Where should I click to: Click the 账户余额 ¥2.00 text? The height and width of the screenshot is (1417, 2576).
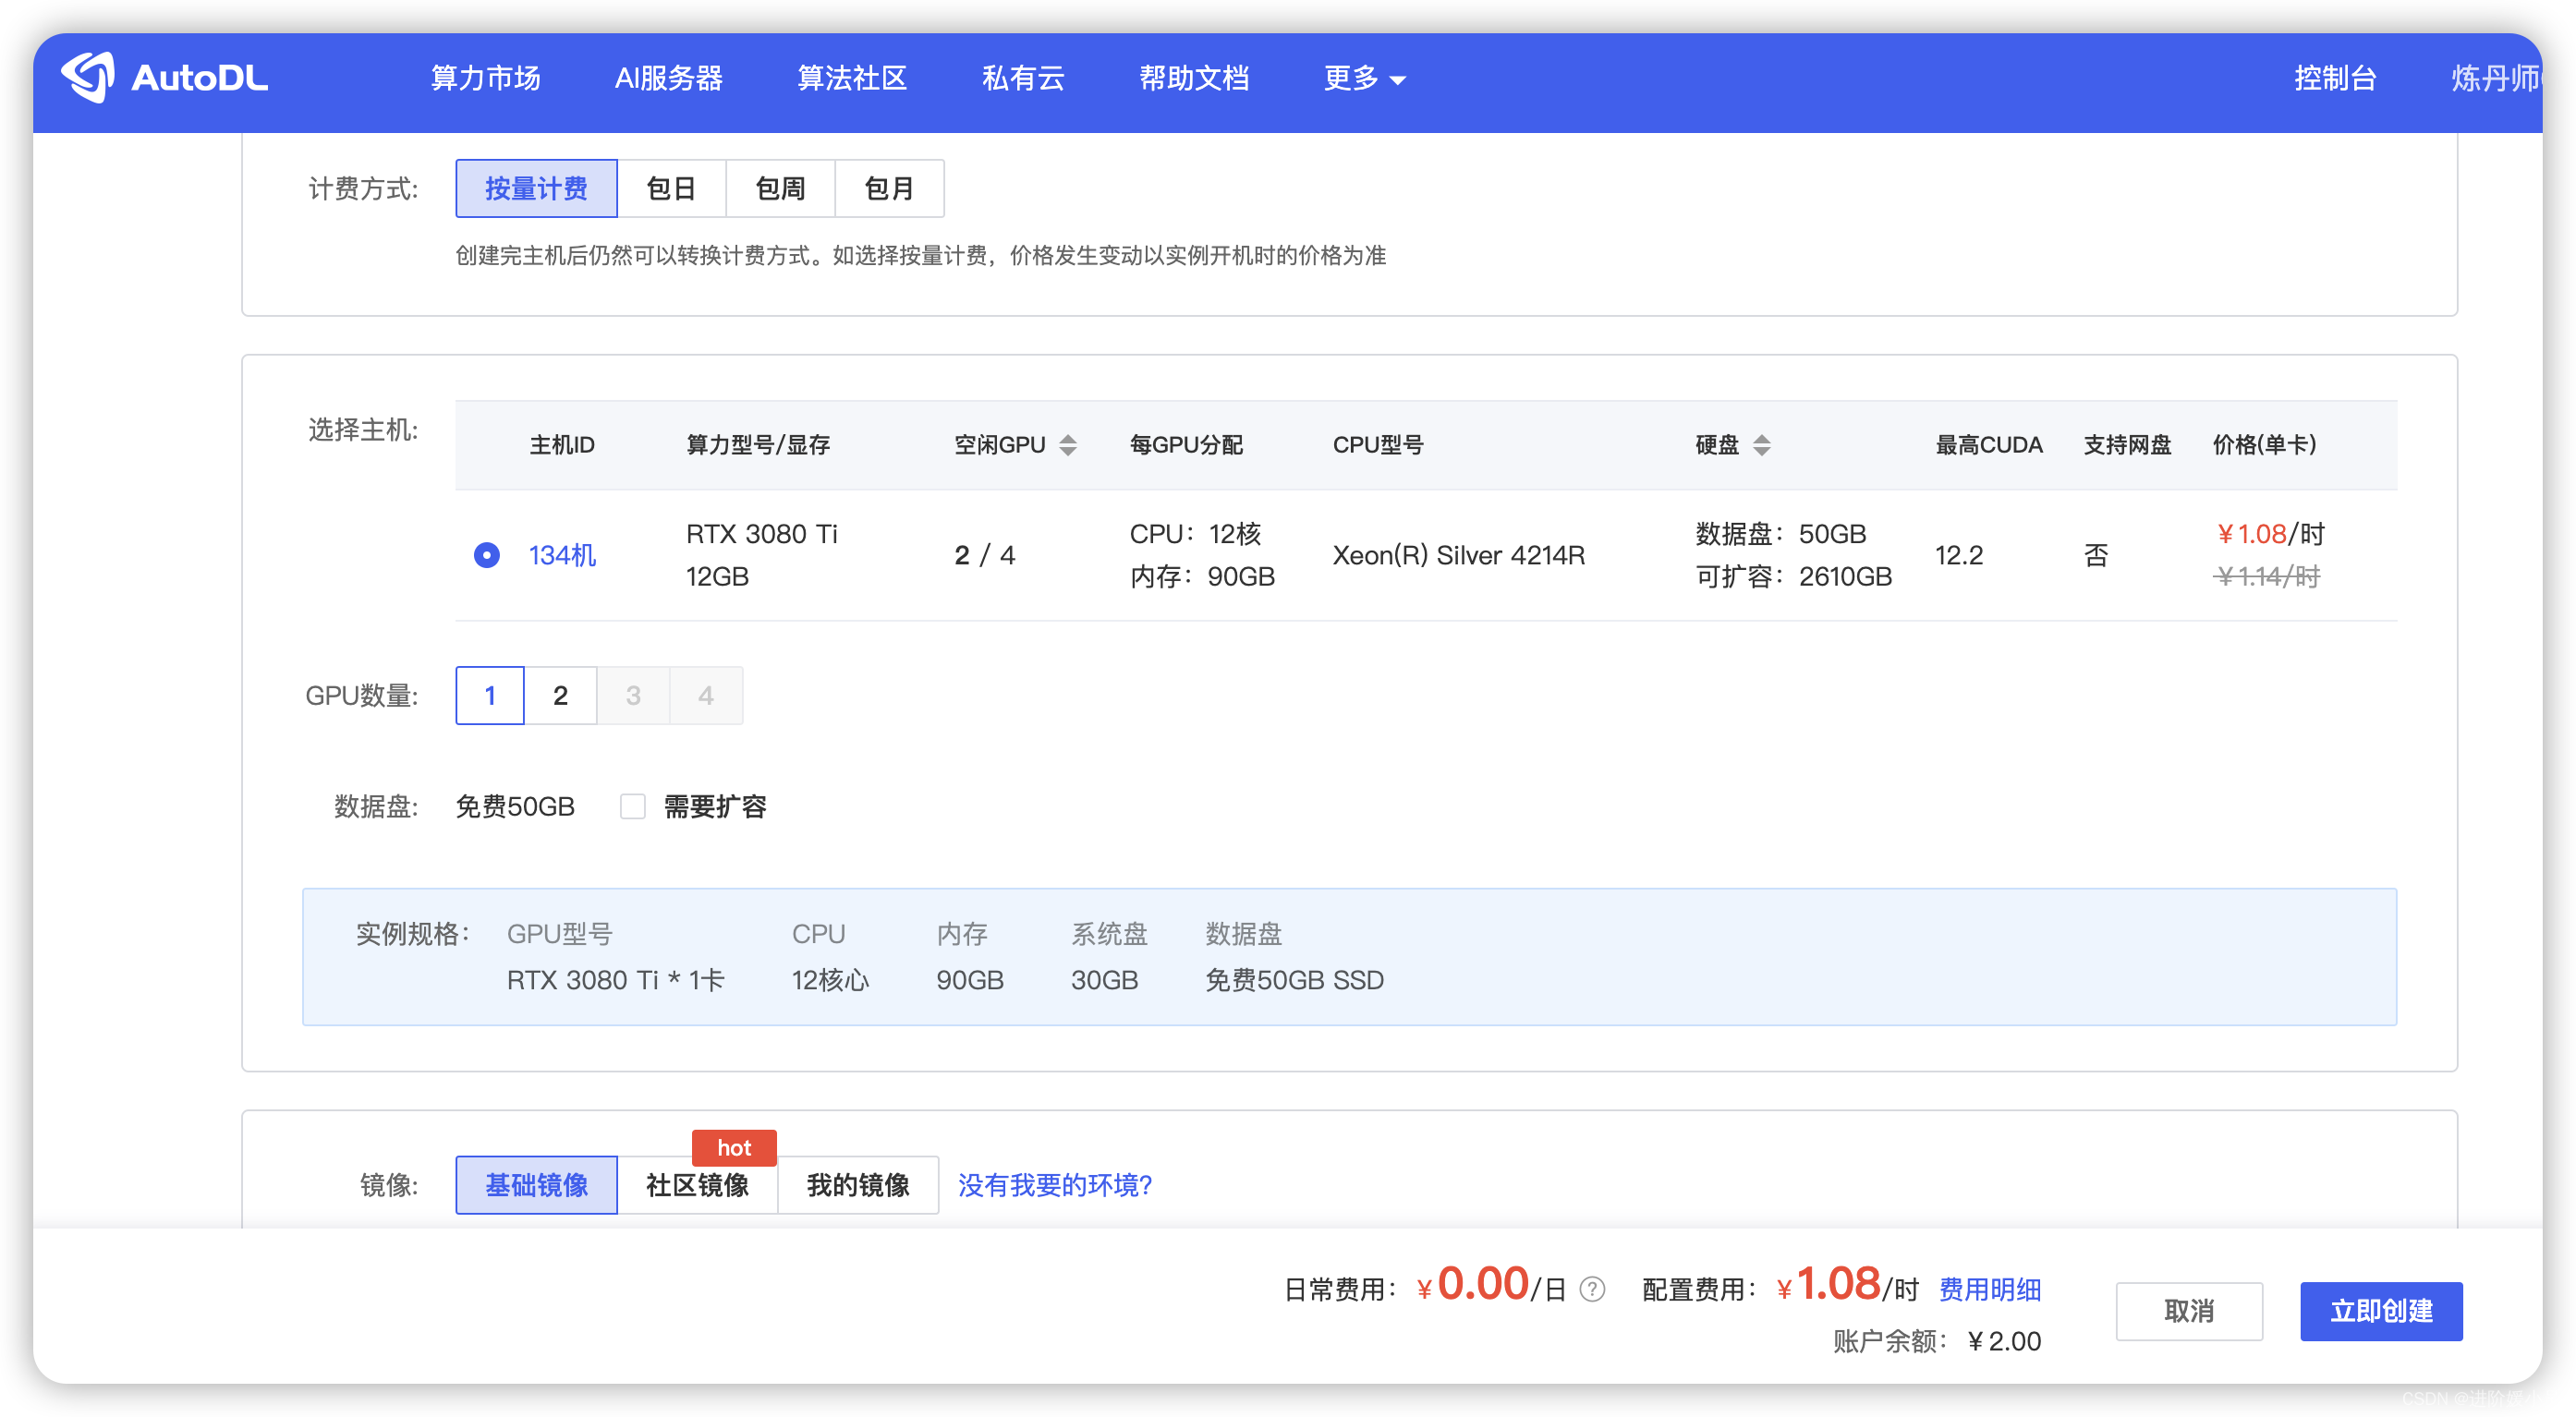click(1937, 1341)
